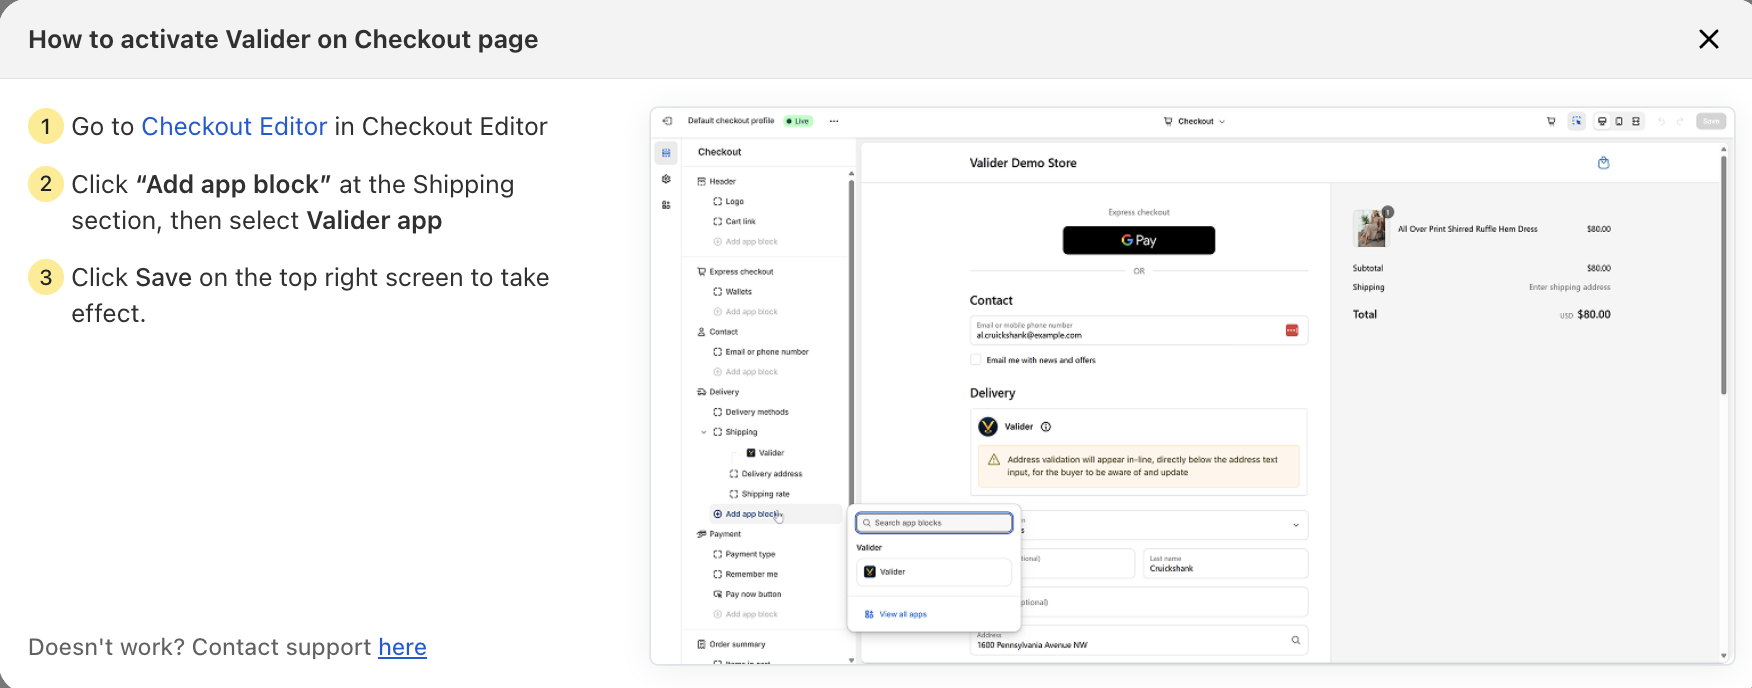Screen dimensions: 1752x688
Task: Open the Settings gear sidebar icon
Action: [x=666, y=179]
